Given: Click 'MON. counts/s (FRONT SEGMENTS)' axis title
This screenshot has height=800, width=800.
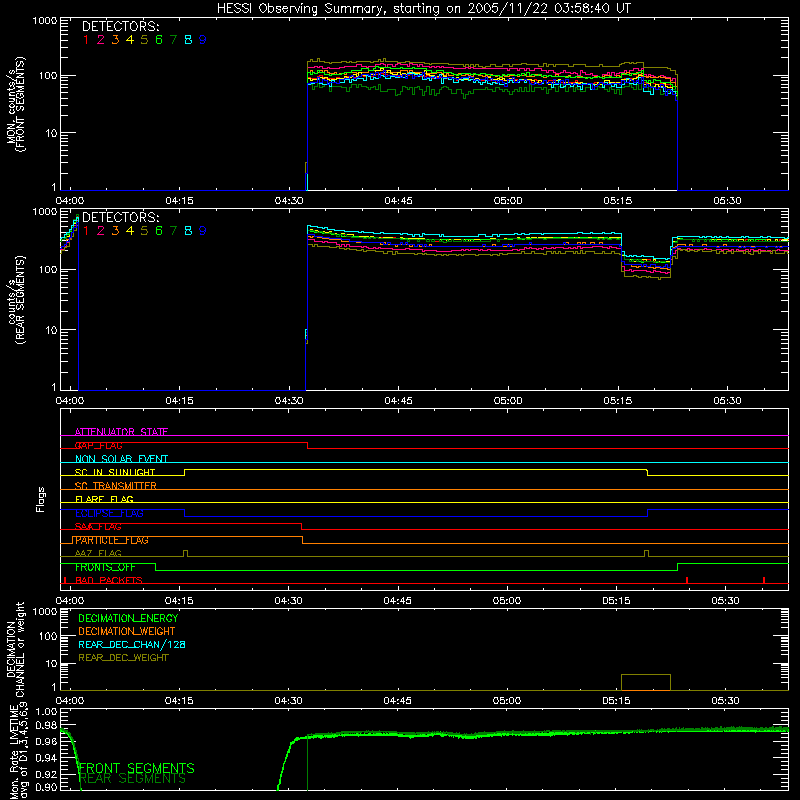Looking at the screenshot, I should click(x=16, y=104).
